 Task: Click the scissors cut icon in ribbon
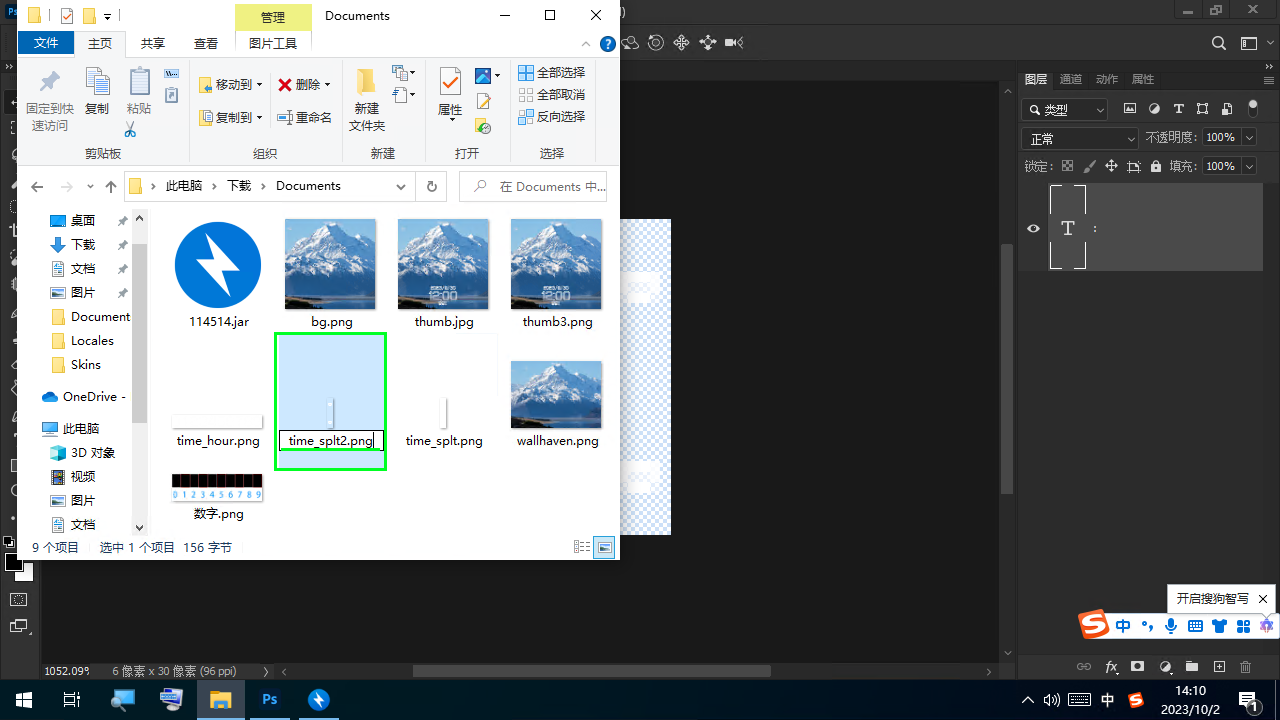(130, 130)
